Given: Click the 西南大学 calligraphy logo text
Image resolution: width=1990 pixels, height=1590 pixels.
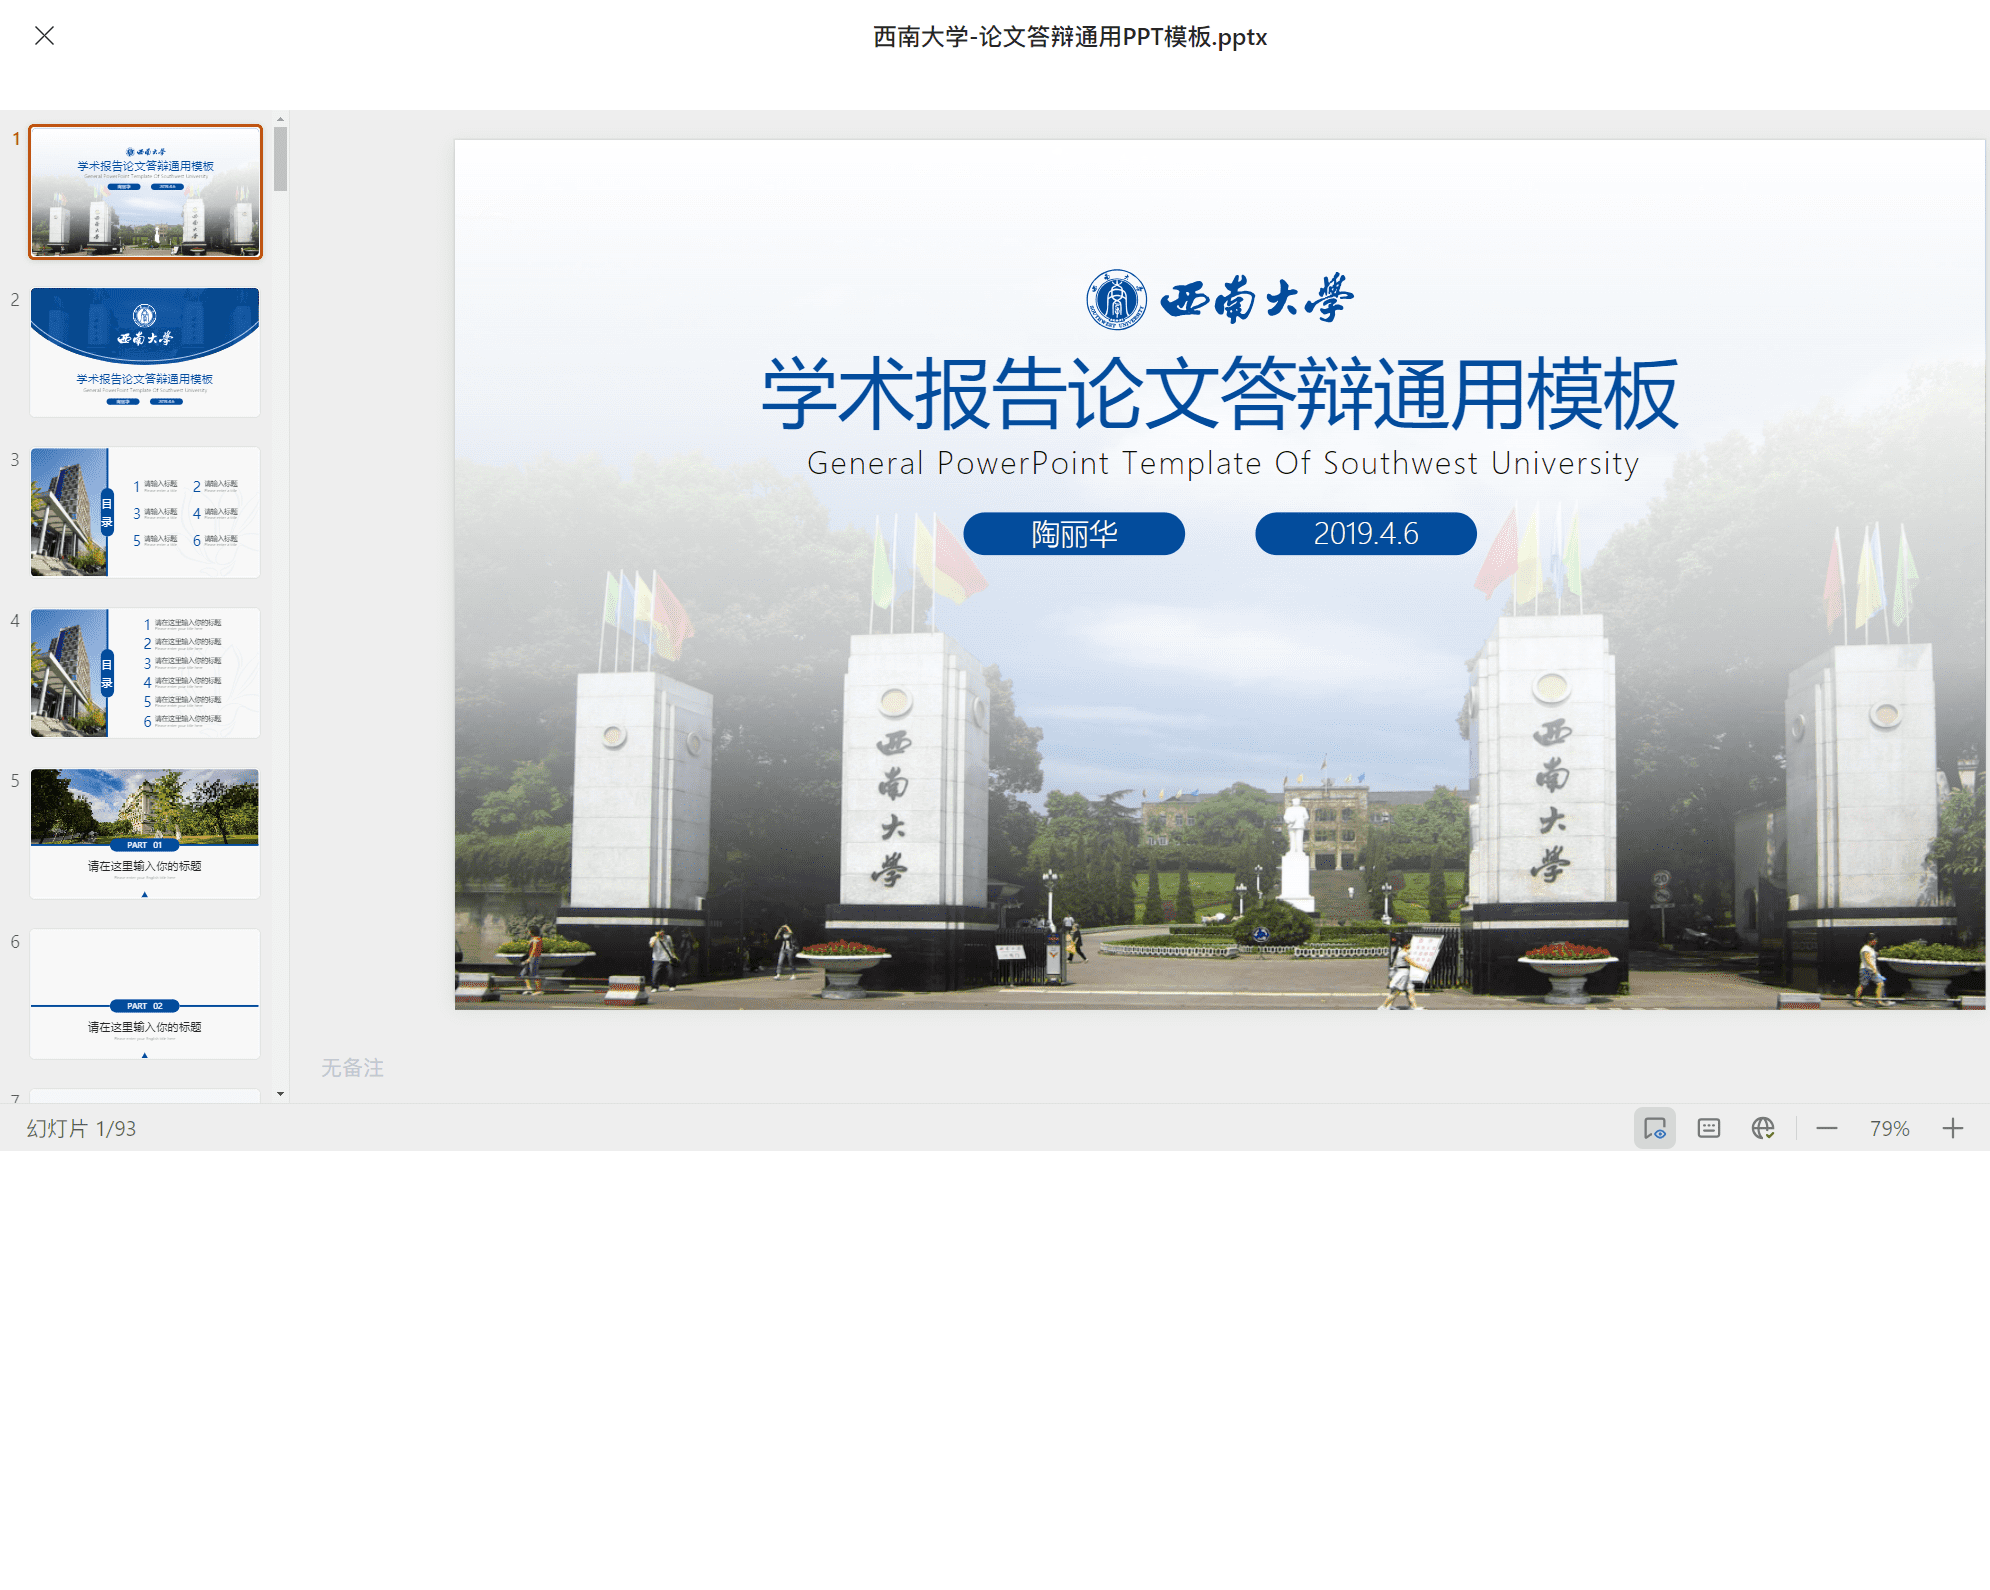Looking at the screenshot, I should [x=1257, y=298].
